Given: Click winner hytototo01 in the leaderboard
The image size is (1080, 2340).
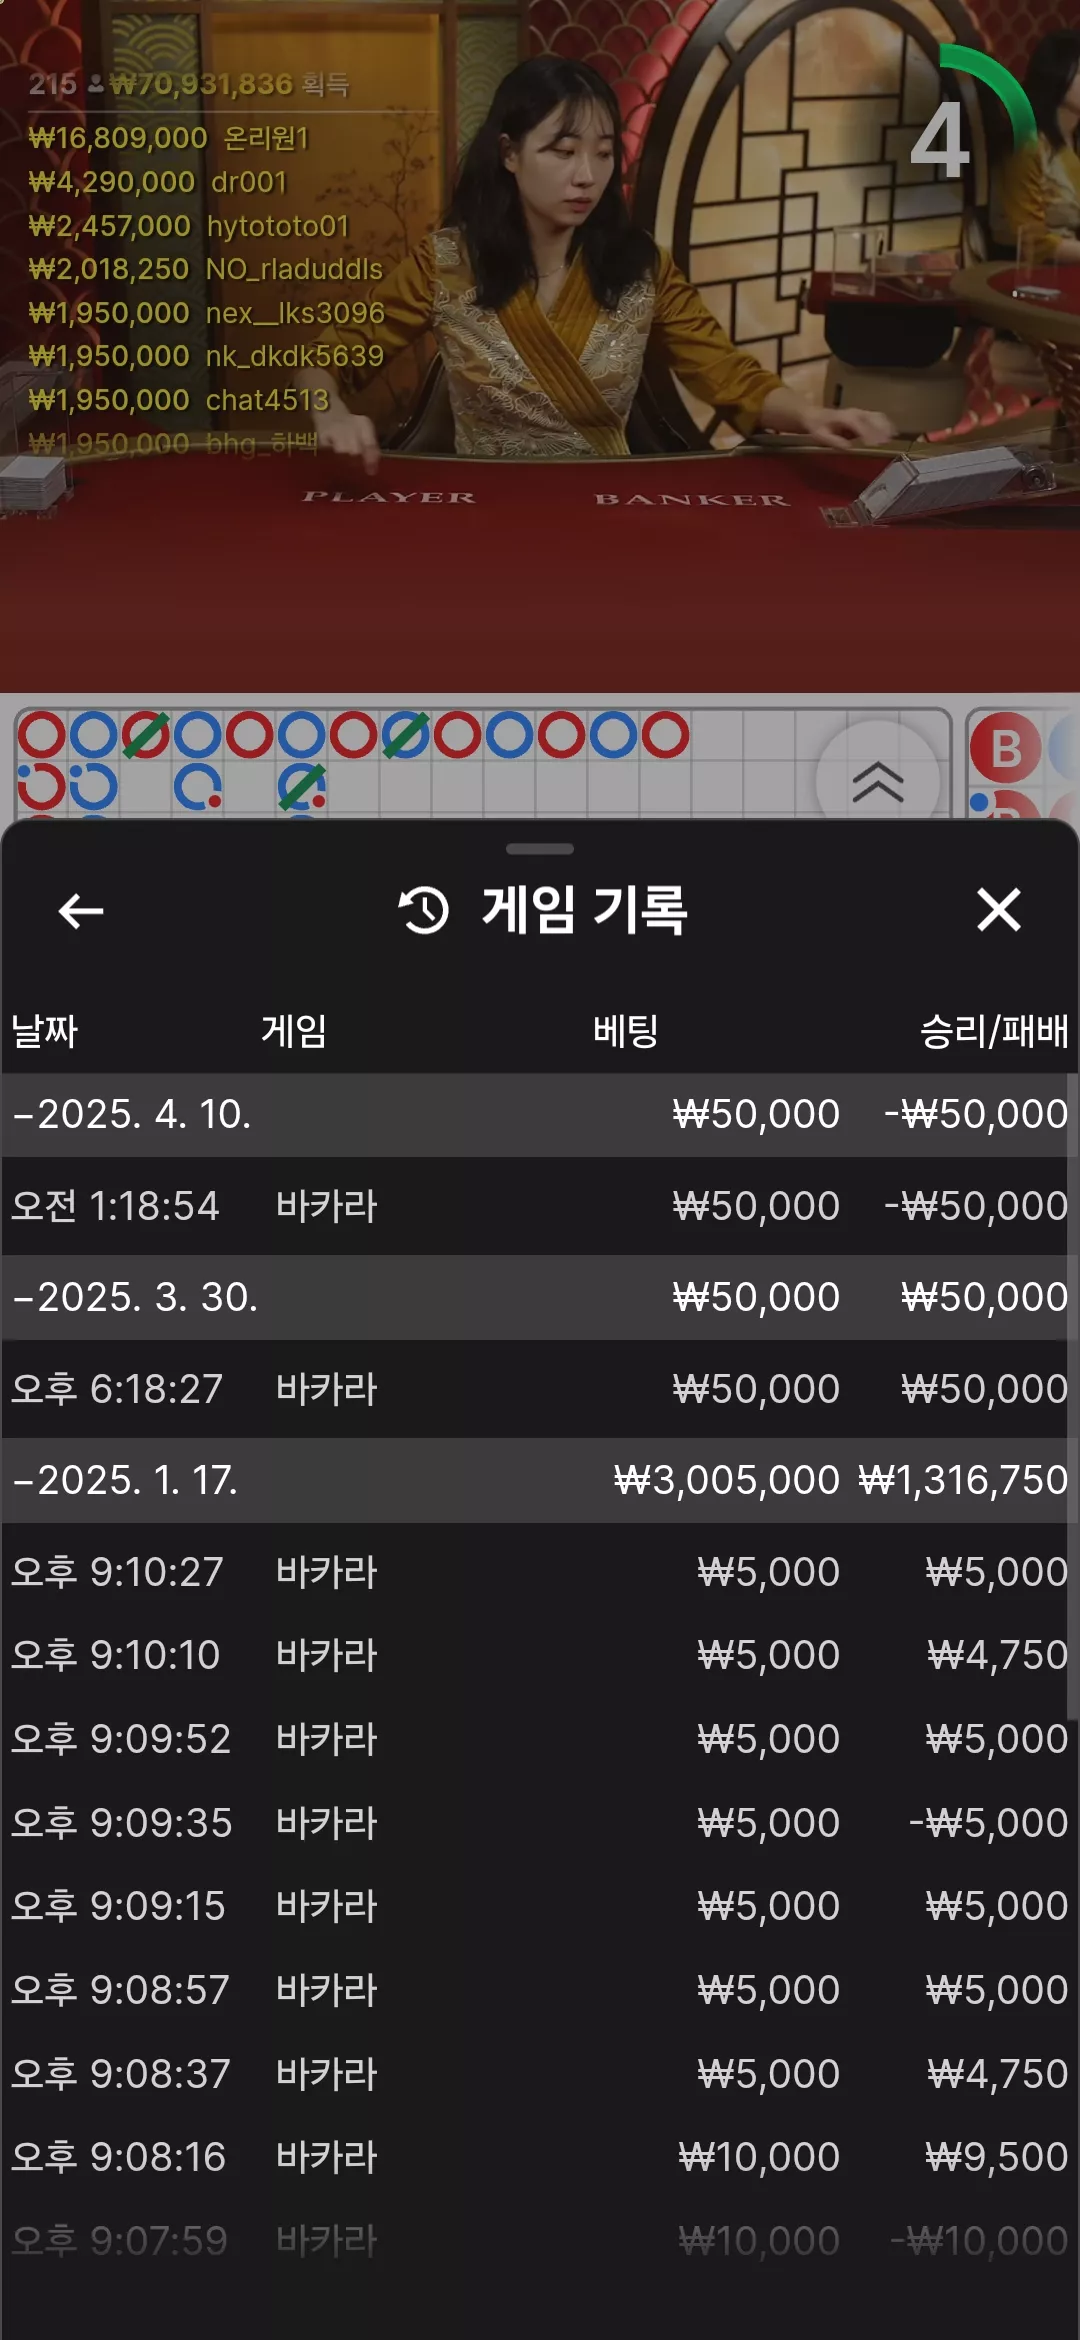Looking at the screenshot, I should 189,226.
